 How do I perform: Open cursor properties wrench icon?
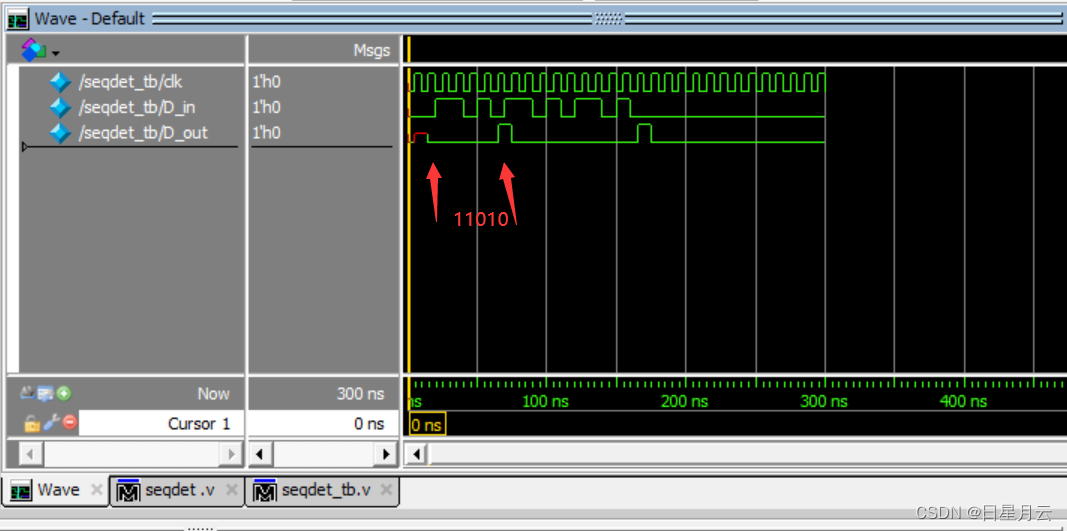point(51,423)
